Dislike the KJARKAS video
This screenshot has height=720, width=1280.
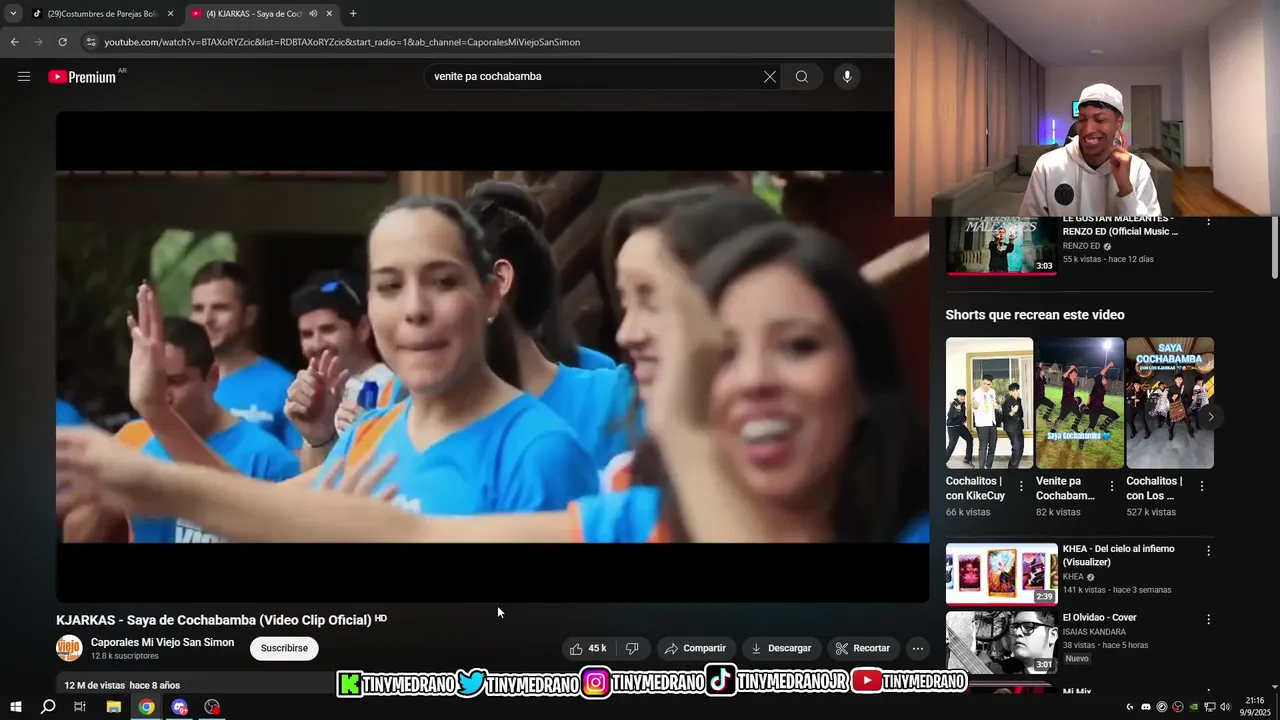(632, 648)
